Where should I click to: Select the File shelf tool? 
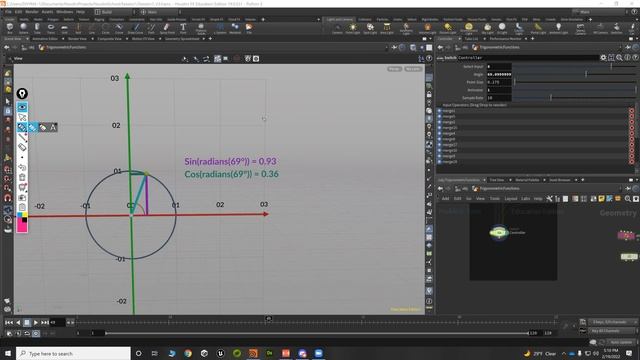coord(249,28)
